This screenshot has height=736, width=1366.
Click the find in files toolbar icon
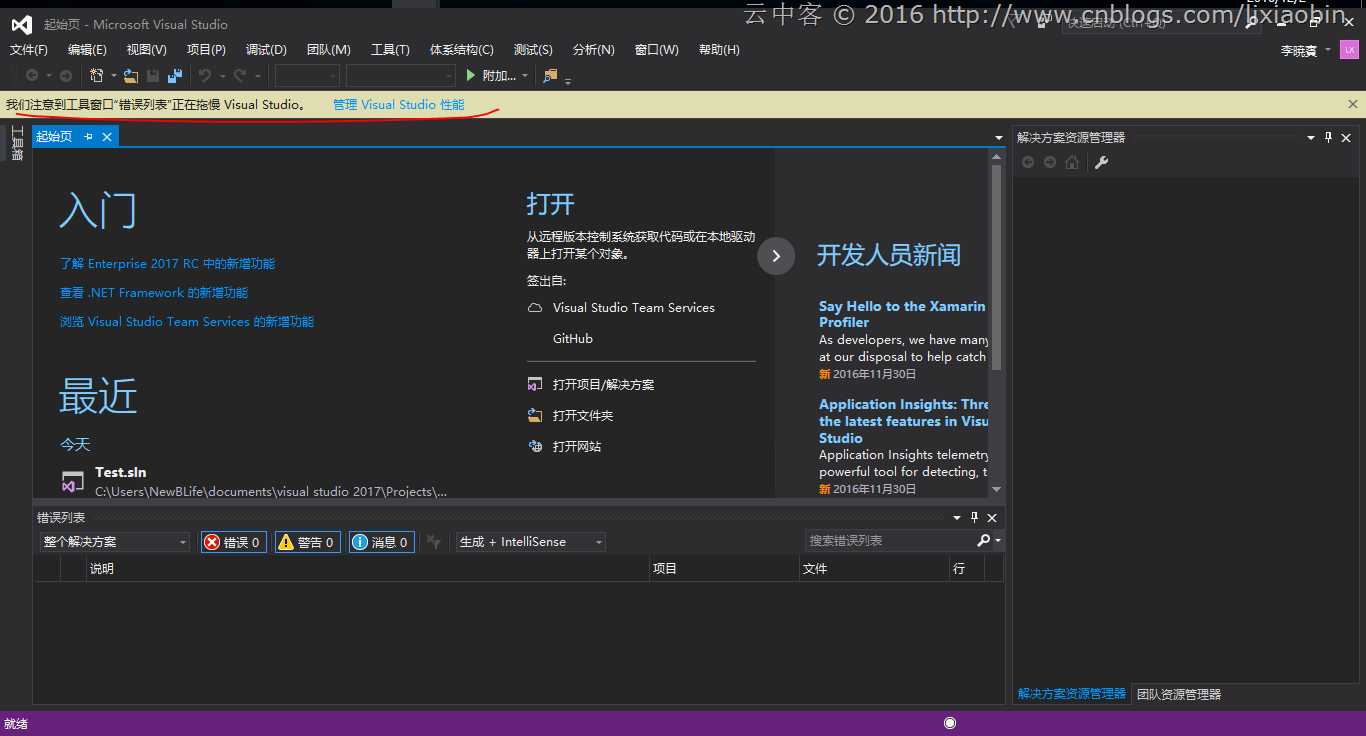point(550,76)
